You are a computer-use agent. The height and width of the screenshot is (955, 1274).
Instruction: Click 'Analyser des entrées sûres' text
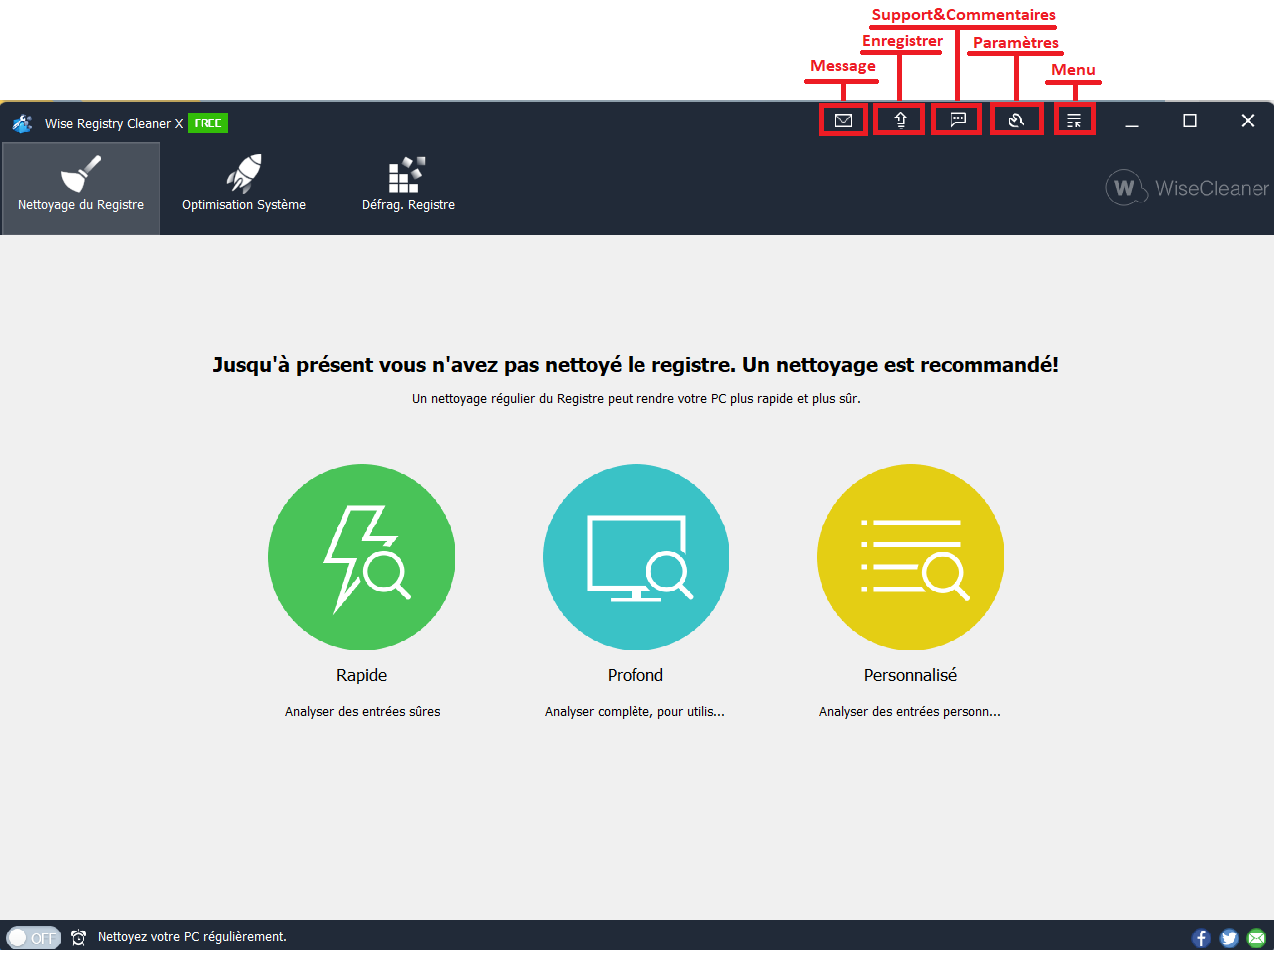363,712
